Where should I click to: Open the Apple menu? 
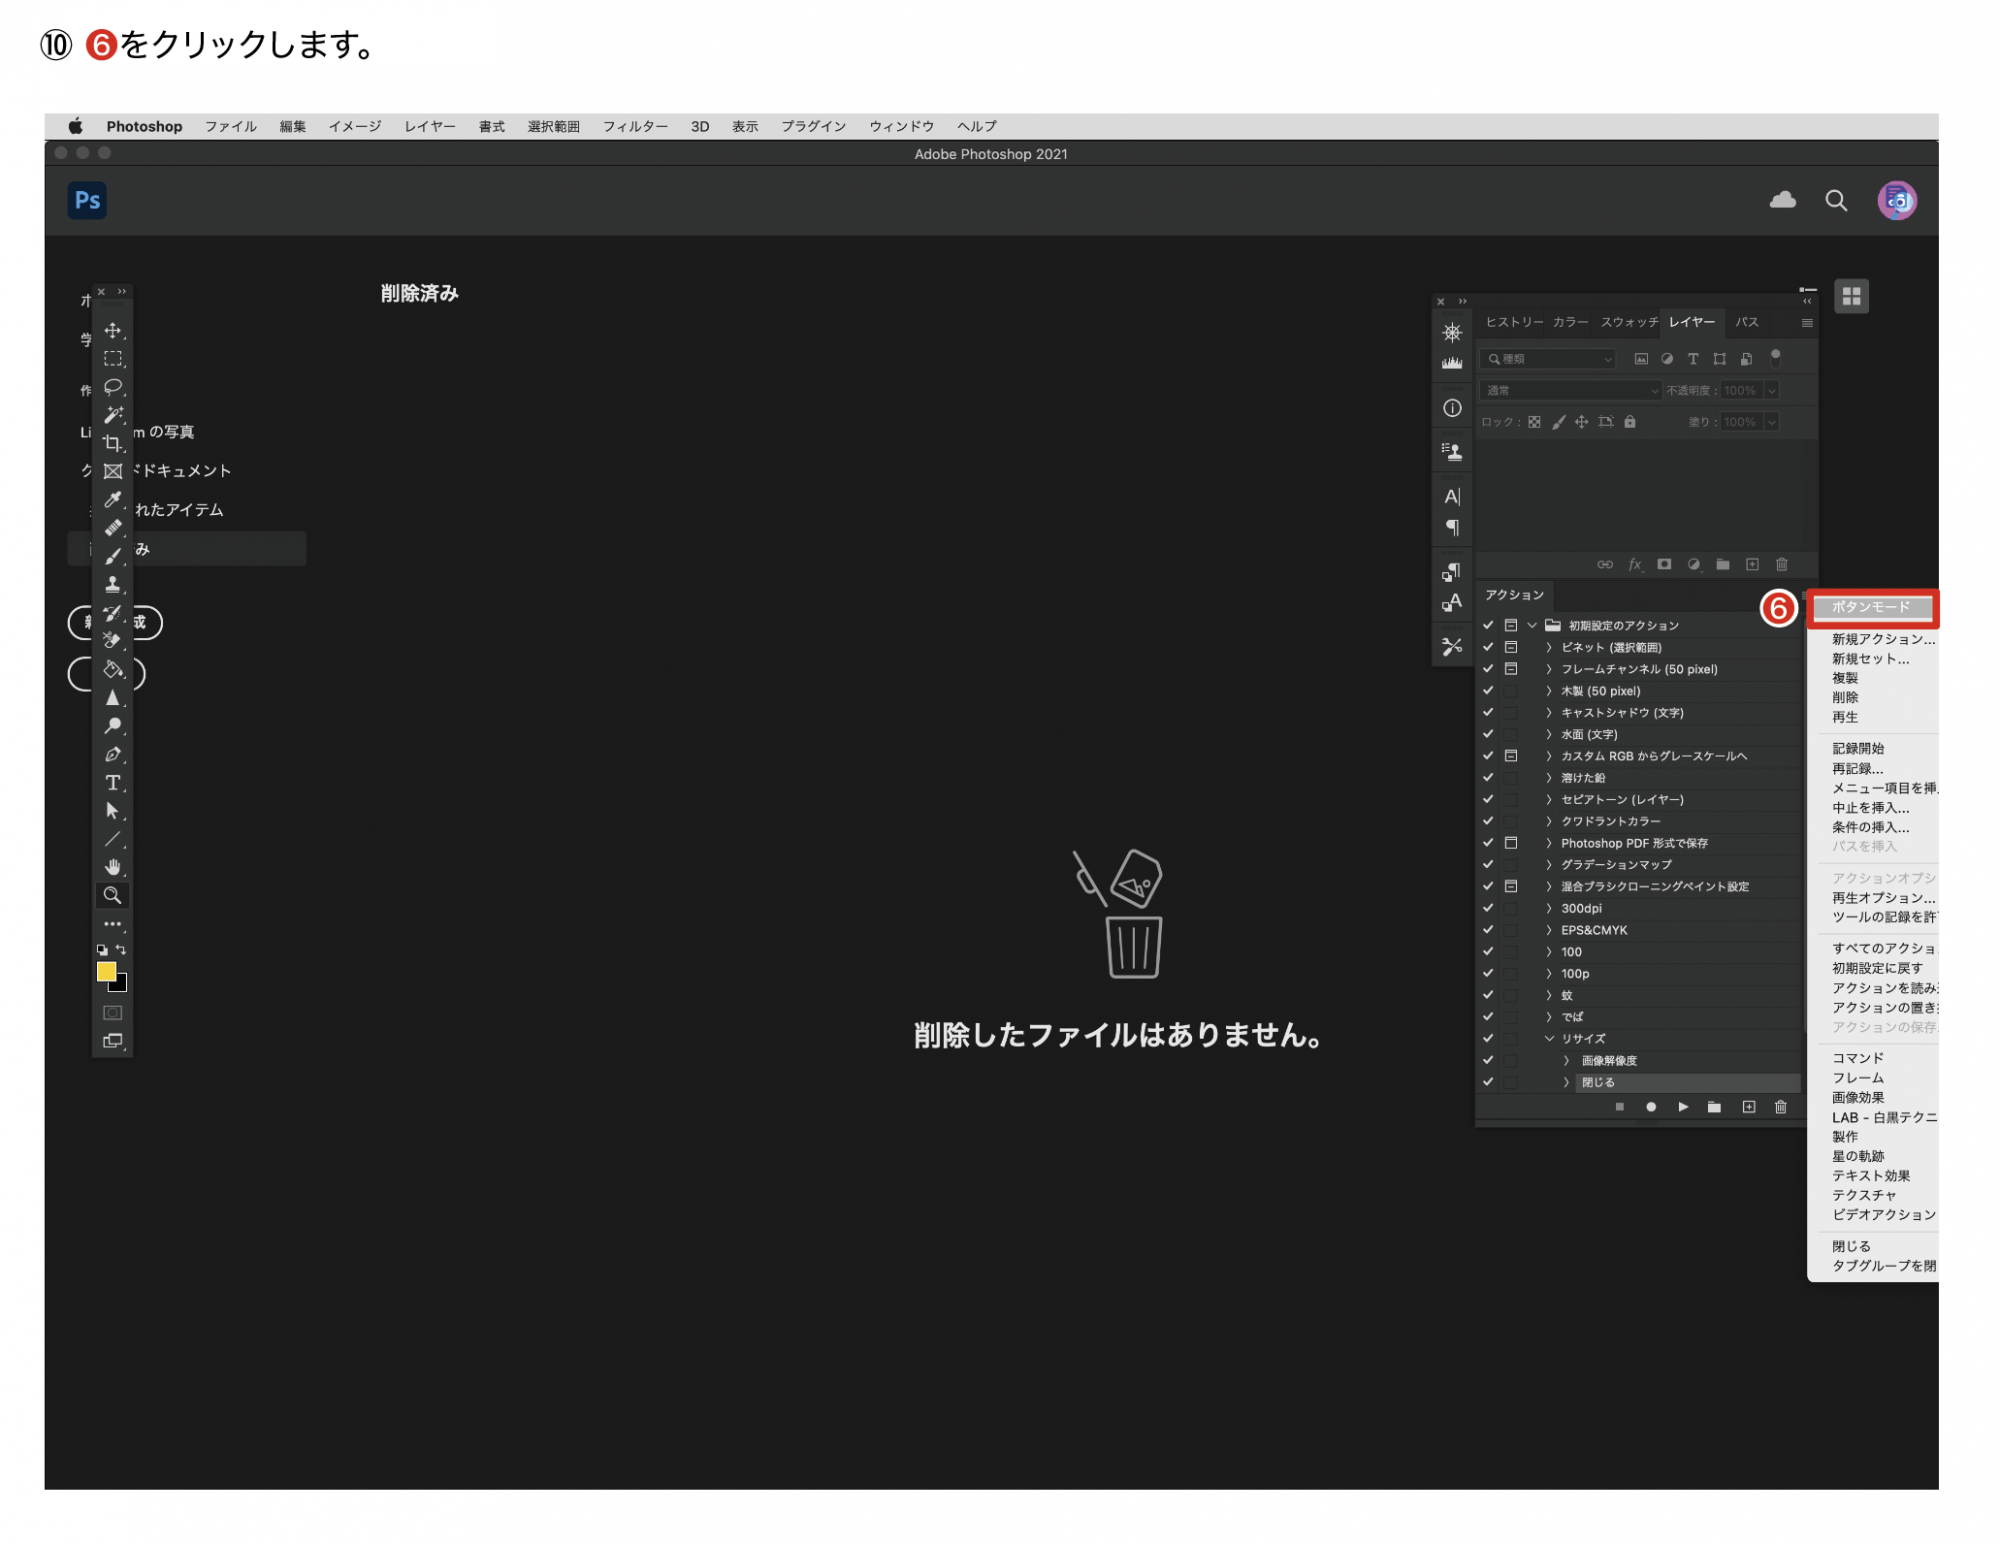76,126
